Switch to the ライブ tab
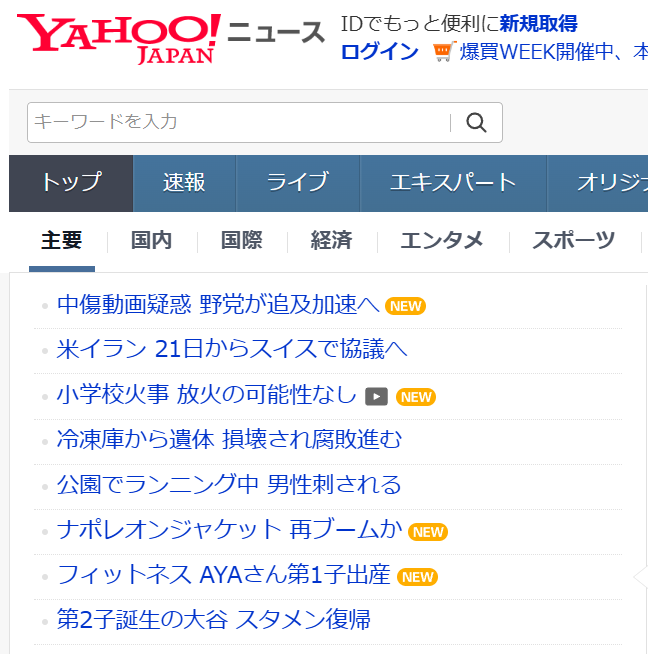The width and height of the screenshot is (648, 654). [x=298, y=183]
